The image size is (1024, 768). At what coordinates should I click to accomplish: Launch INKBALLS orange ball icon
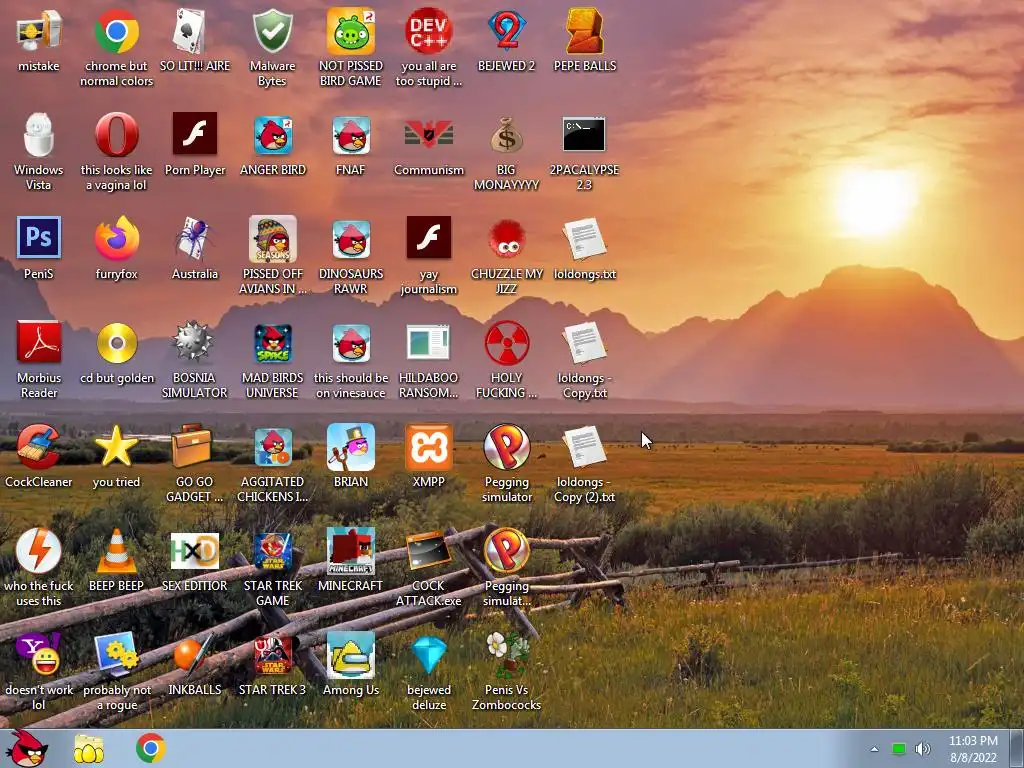tap(195, 654)
